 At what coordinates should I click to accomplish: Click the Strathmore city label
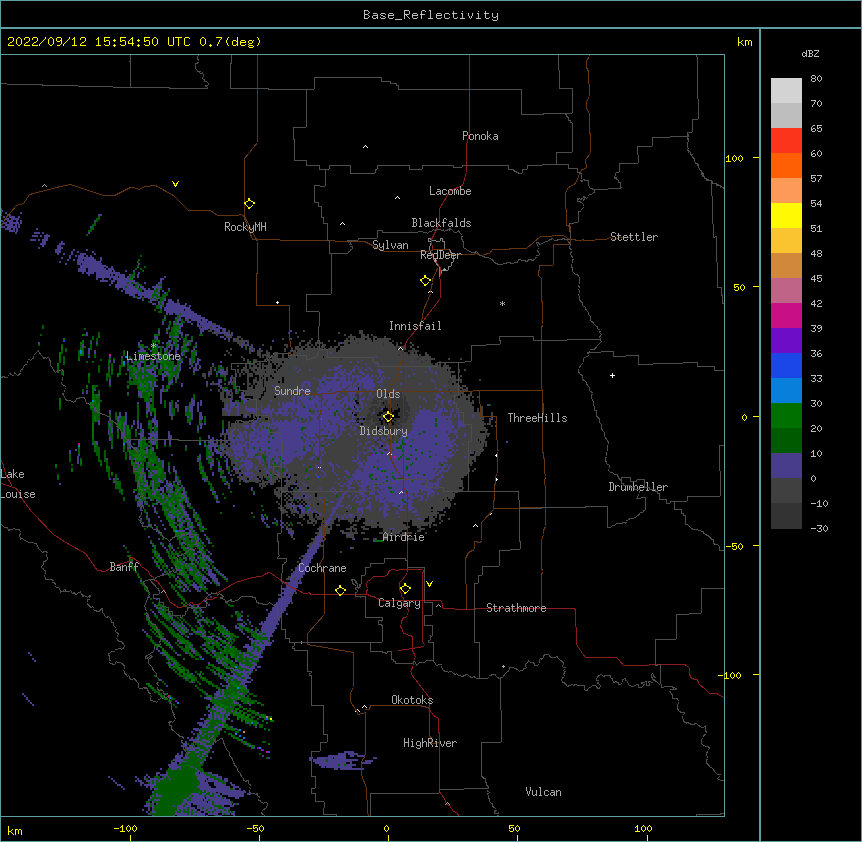[516, 608]
